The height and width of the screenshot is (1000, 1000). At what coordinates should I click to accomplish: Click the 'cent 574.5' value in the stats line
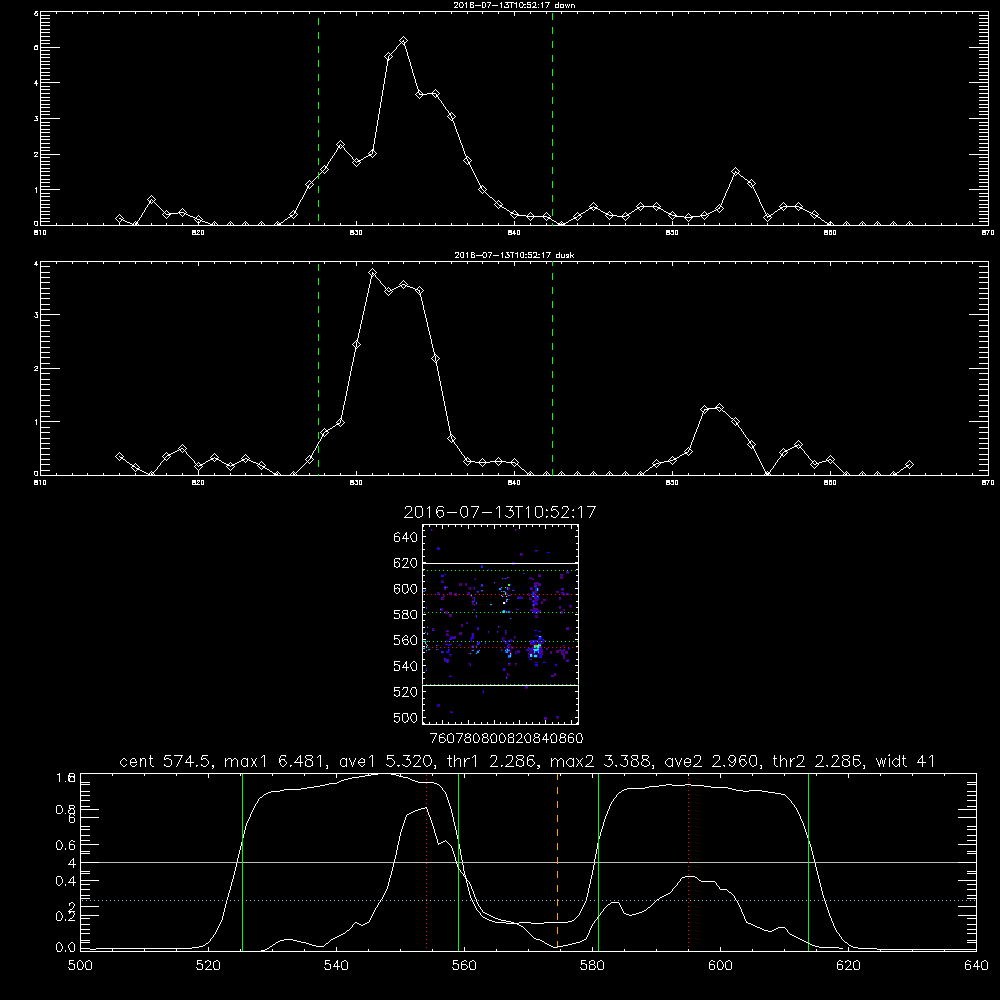coord(166,761)
